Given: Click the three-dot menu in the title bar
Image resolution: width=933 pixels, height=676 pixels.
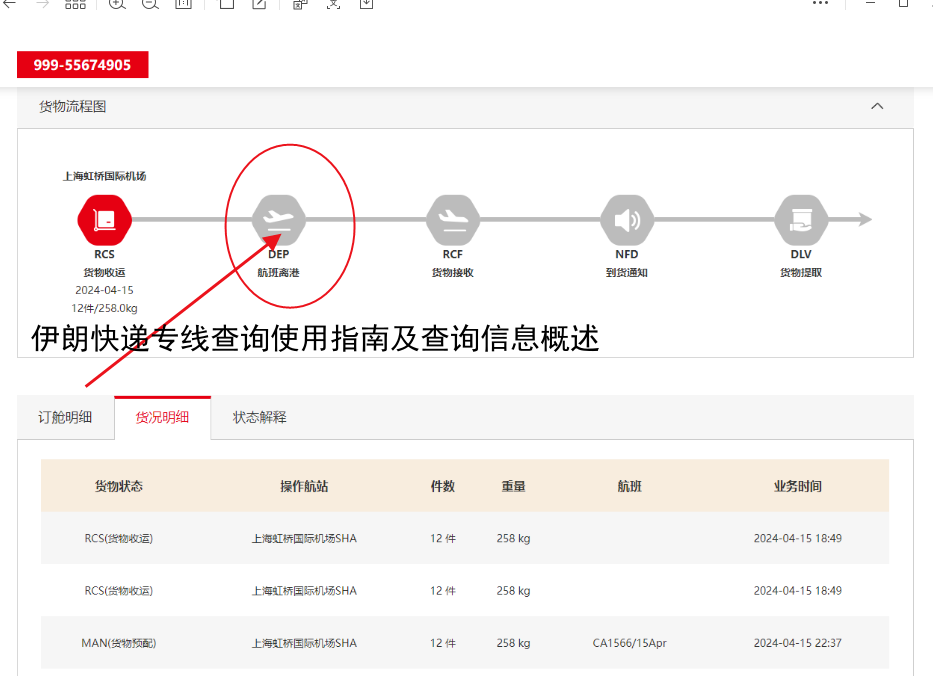Looking at the screenshot, I should tap(820, 5).
